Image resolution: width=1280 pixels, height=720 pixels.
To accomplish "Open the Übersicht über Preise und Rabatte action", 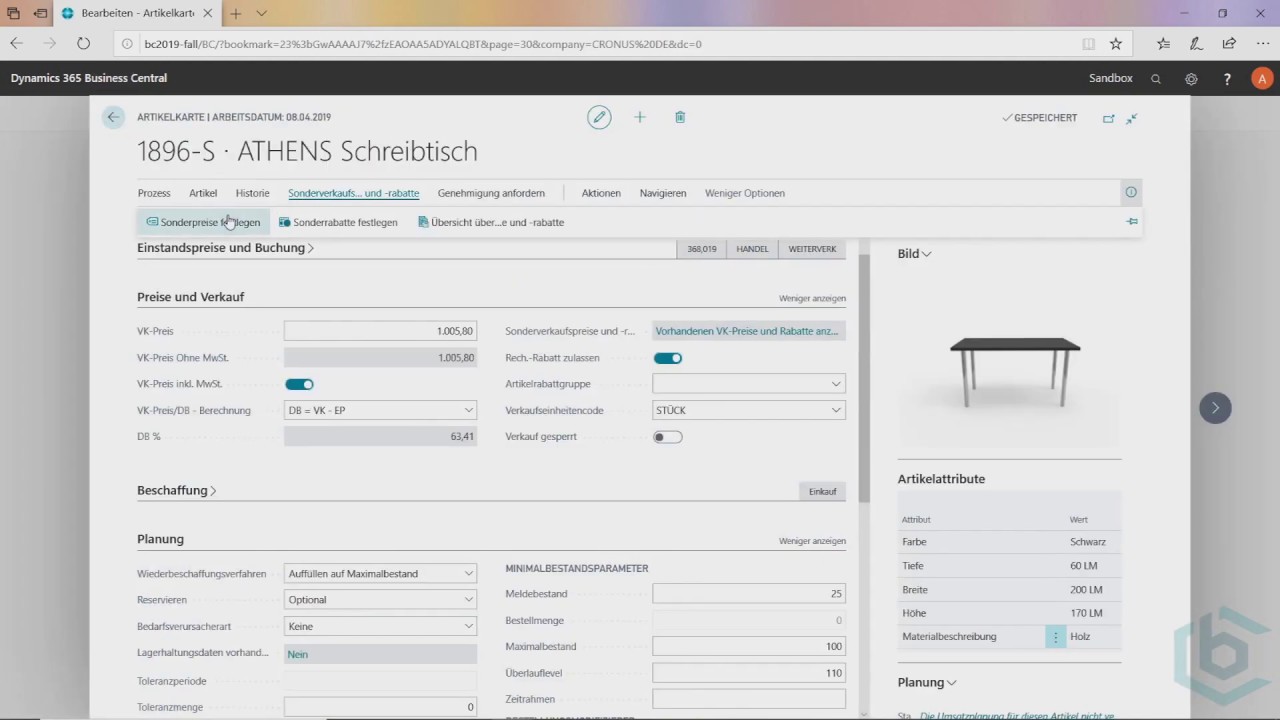I will coord(491,222).
